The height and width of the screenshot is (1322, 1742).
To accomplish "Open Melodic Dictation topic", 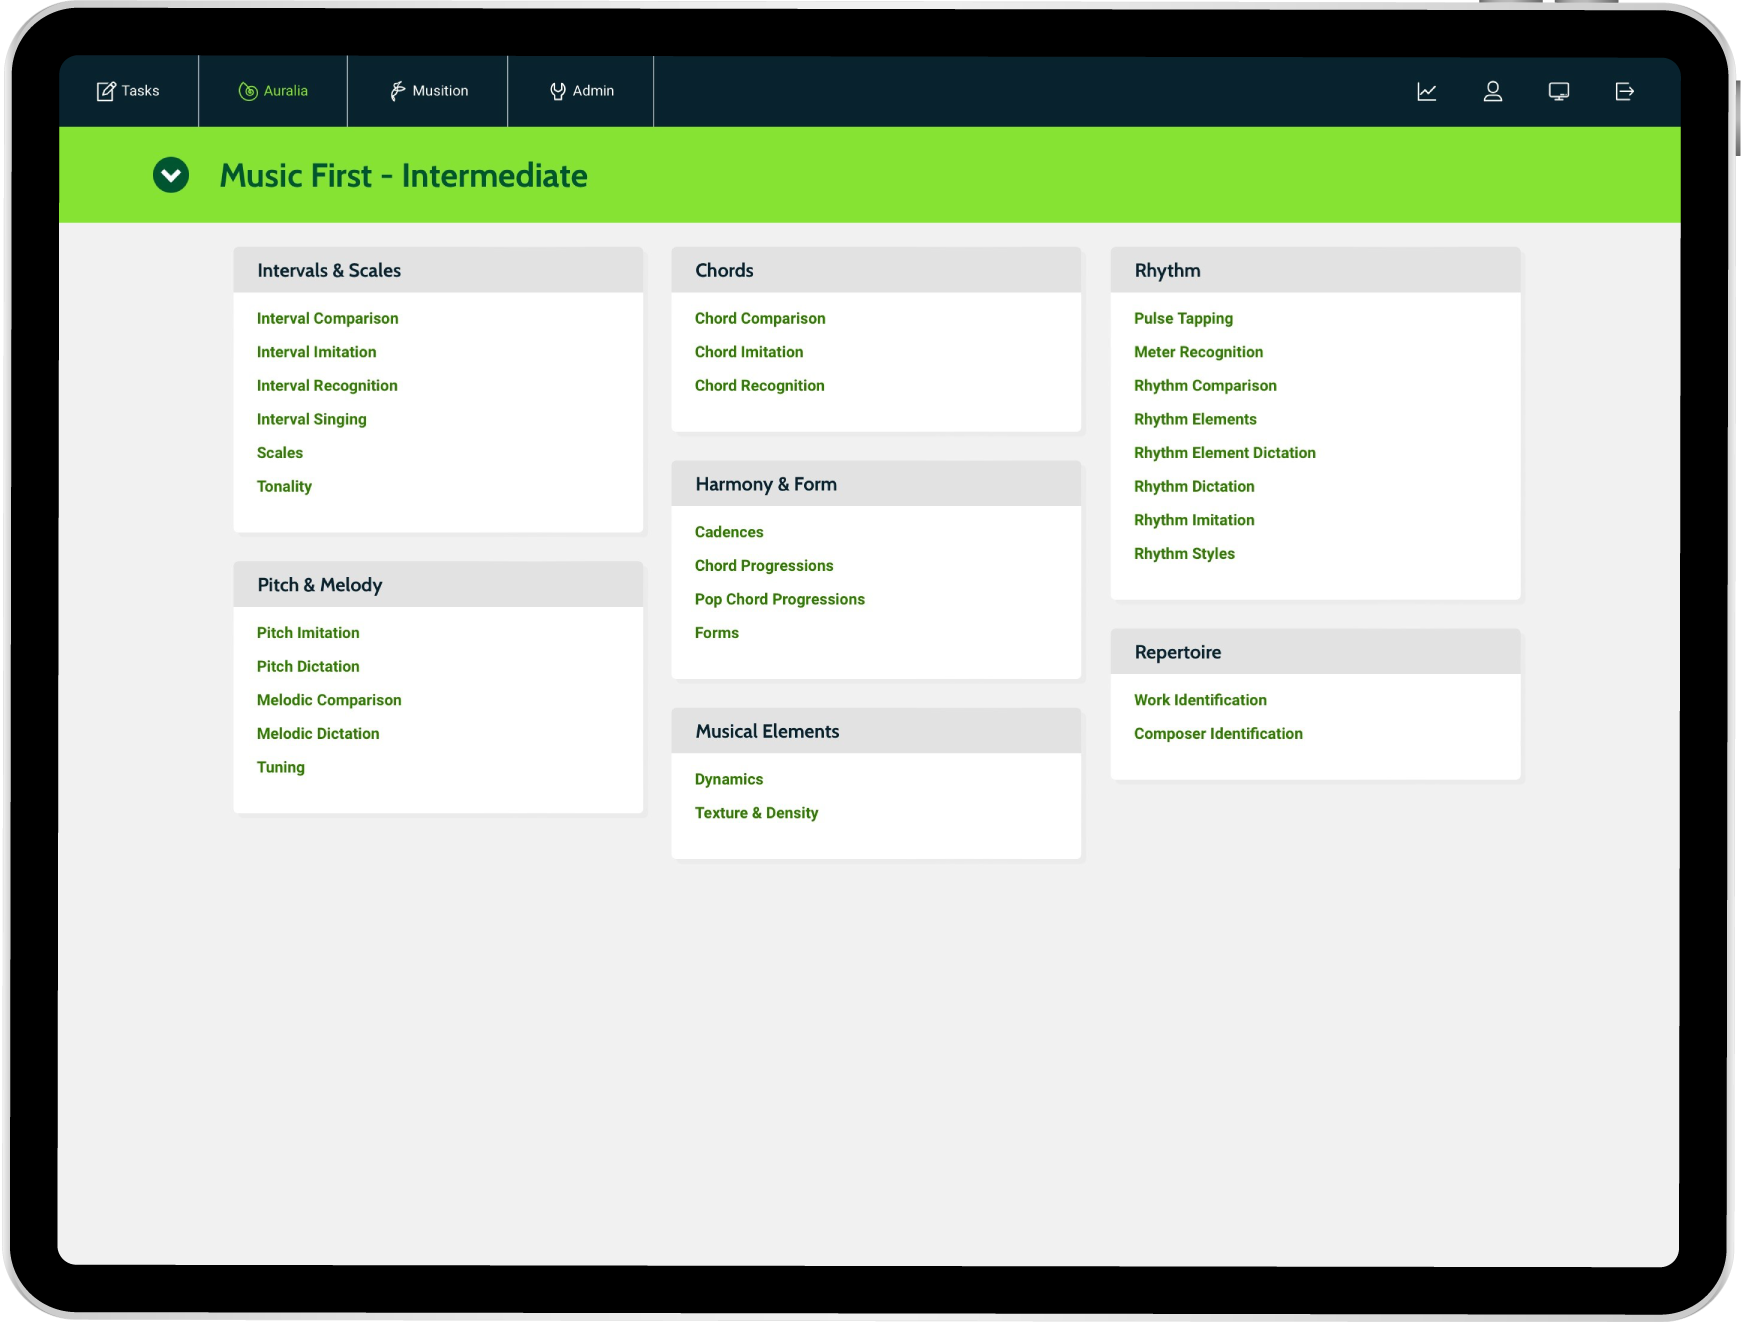I will tap(318, 734).
